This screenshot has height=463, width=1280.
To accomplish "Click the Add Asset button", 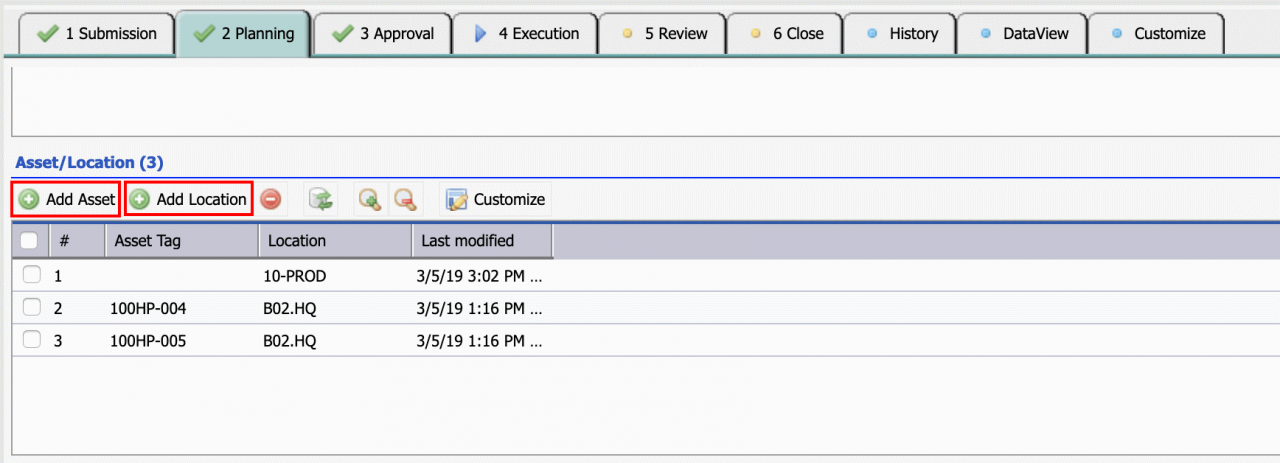I will (66, 199).
